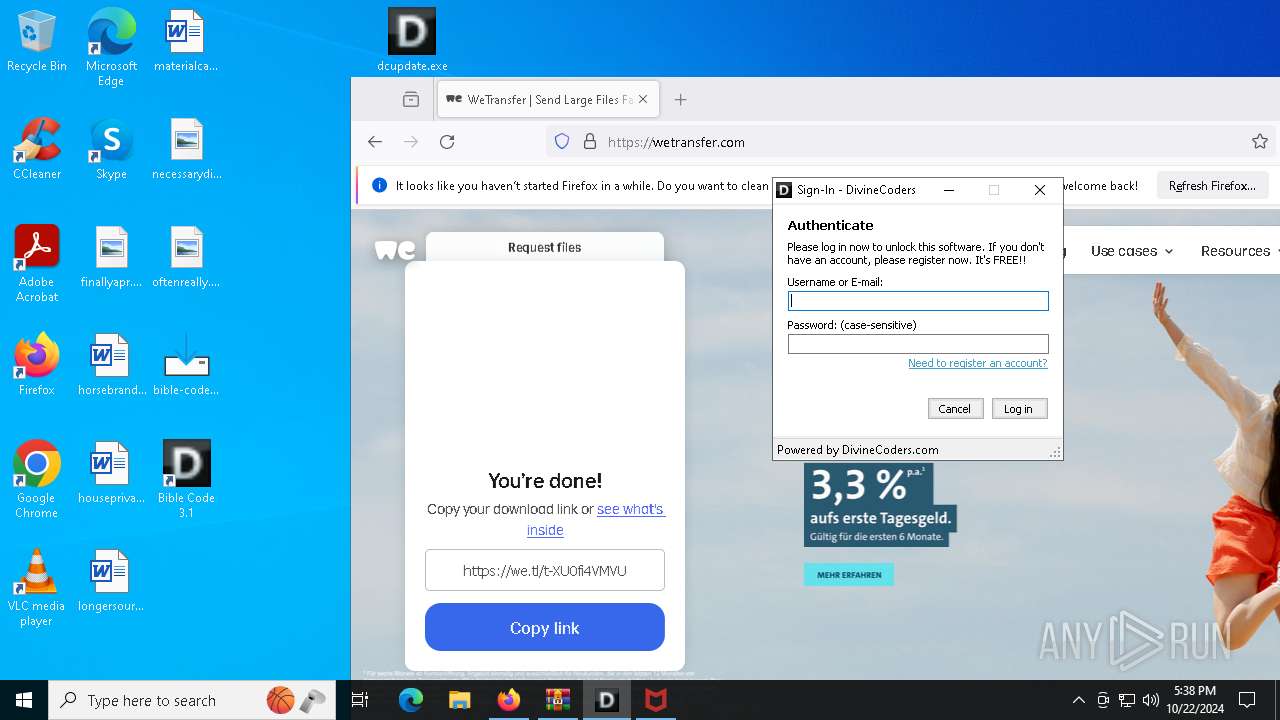
Task: Select the finallyapr... image file icon
Action: click(111, 257)
